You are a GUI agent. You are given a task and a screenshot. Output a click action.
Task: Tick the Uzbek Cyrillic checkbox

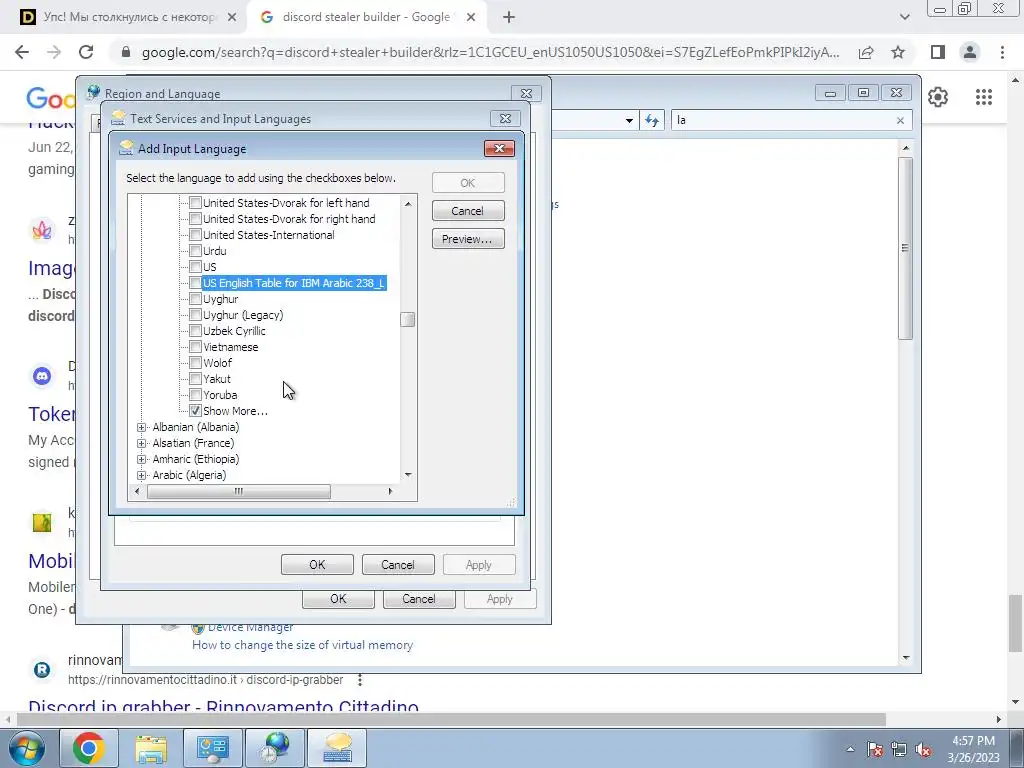[195, 331]
